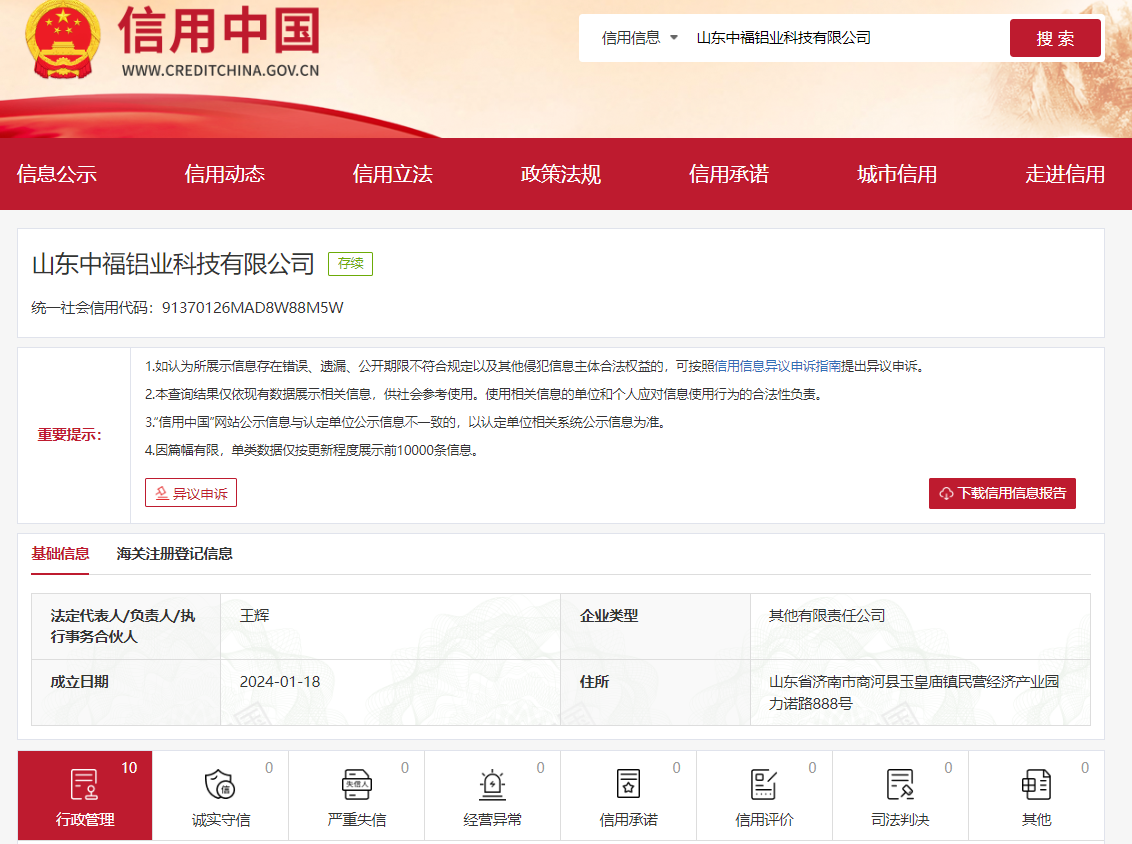The height and width of the screenshot is (844, 1132).
Task: Click the 住所 field label
Action: [594, 682]
